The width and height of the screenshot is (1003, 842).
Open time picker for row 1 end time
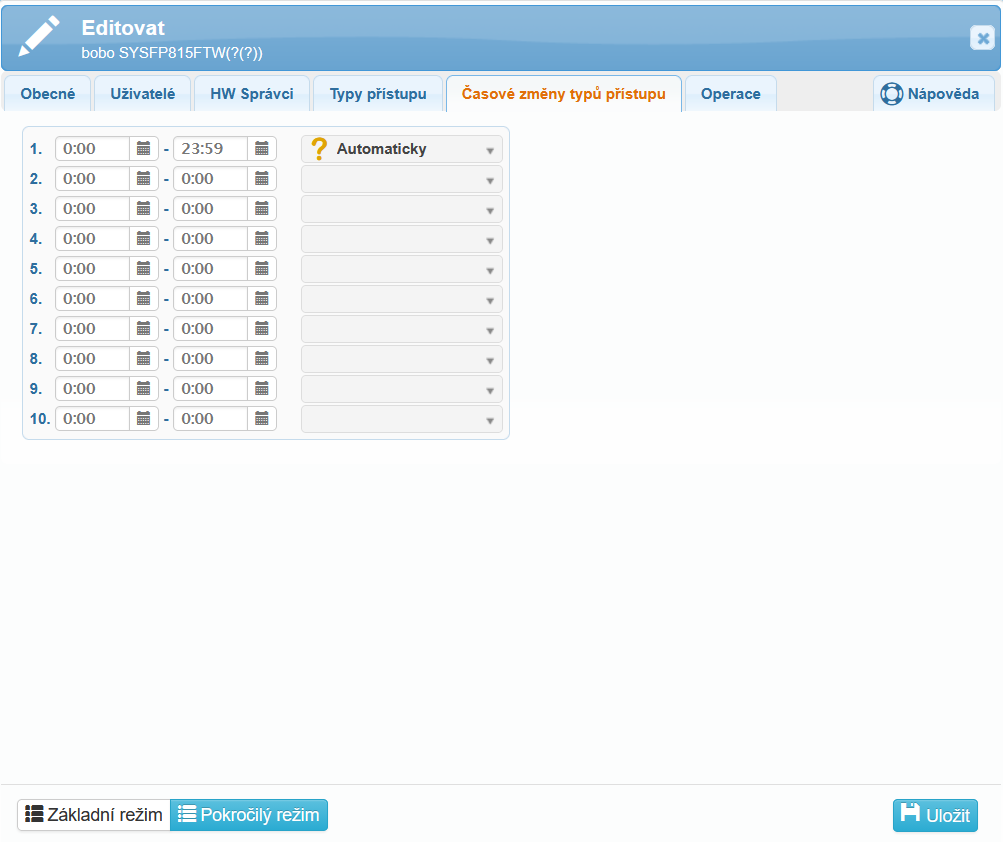pos(262,149)
